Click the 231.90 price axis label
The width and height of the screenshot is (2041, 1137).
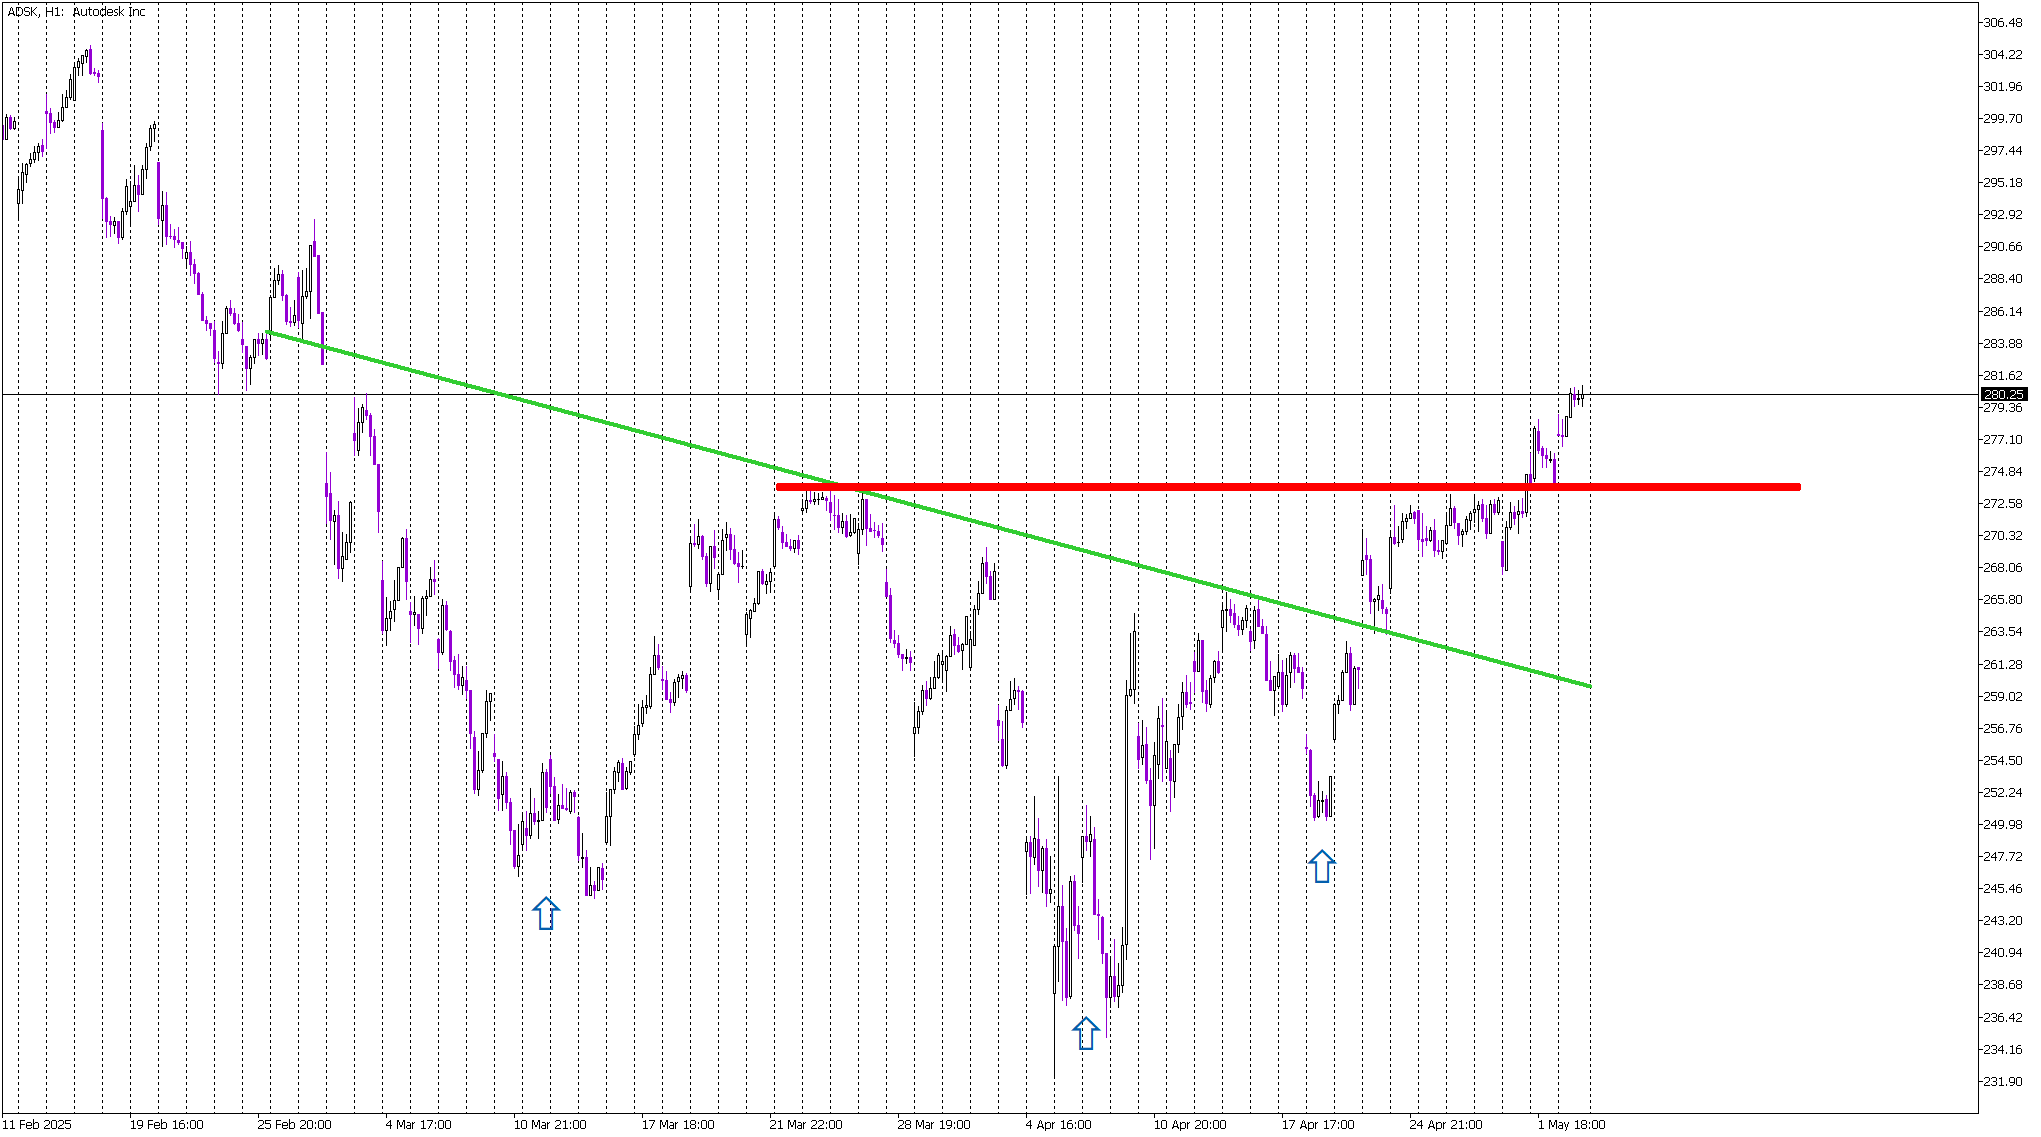point(2003,1082)
